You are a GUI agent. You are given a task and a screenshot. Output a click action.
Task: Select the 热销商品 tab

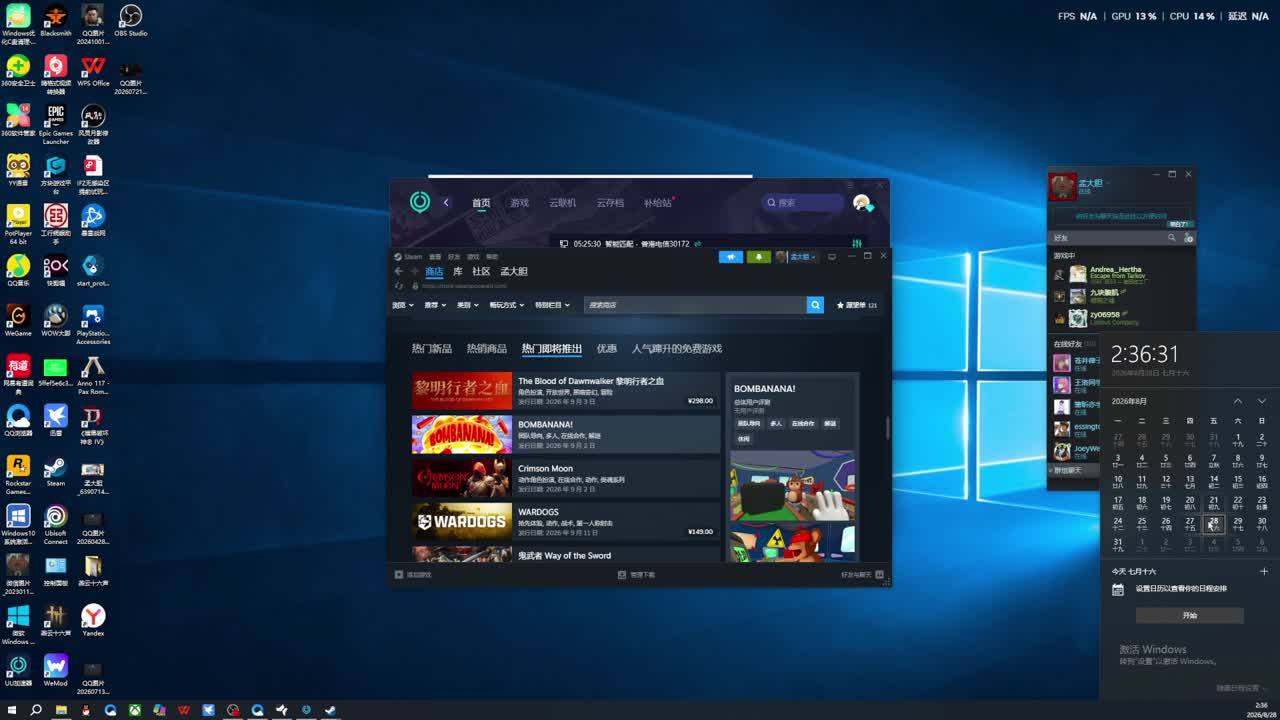coord(487,349)
